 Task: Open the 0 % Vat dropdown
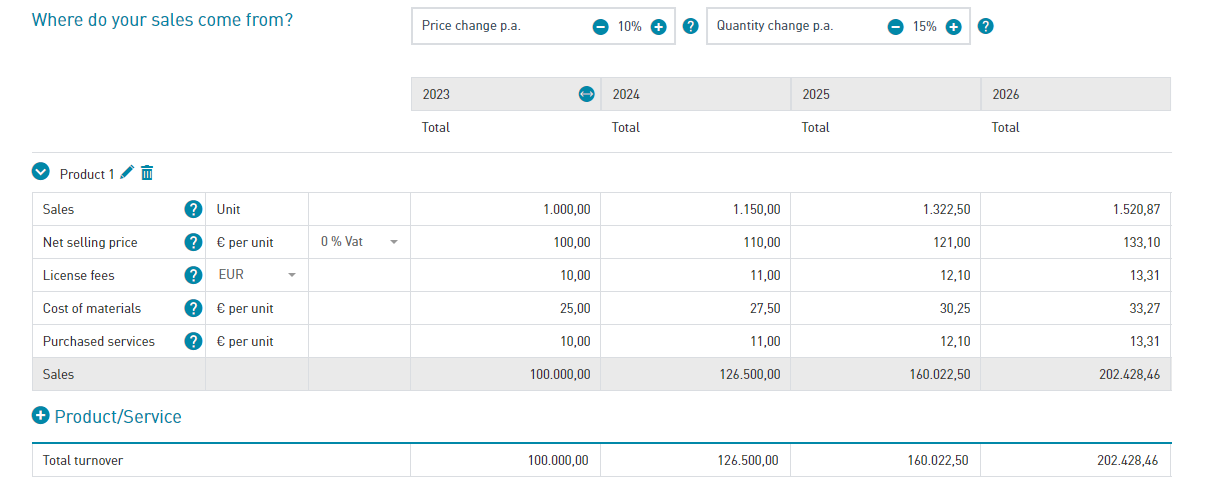[x=359, y=242]
